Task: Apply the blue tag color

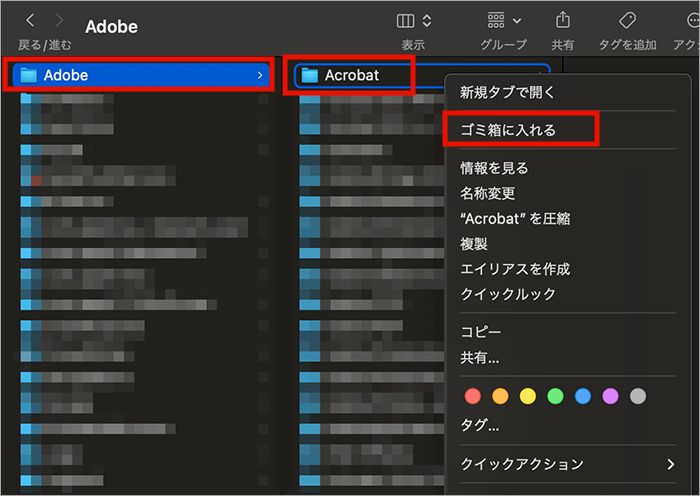Action: coord(583,396)
